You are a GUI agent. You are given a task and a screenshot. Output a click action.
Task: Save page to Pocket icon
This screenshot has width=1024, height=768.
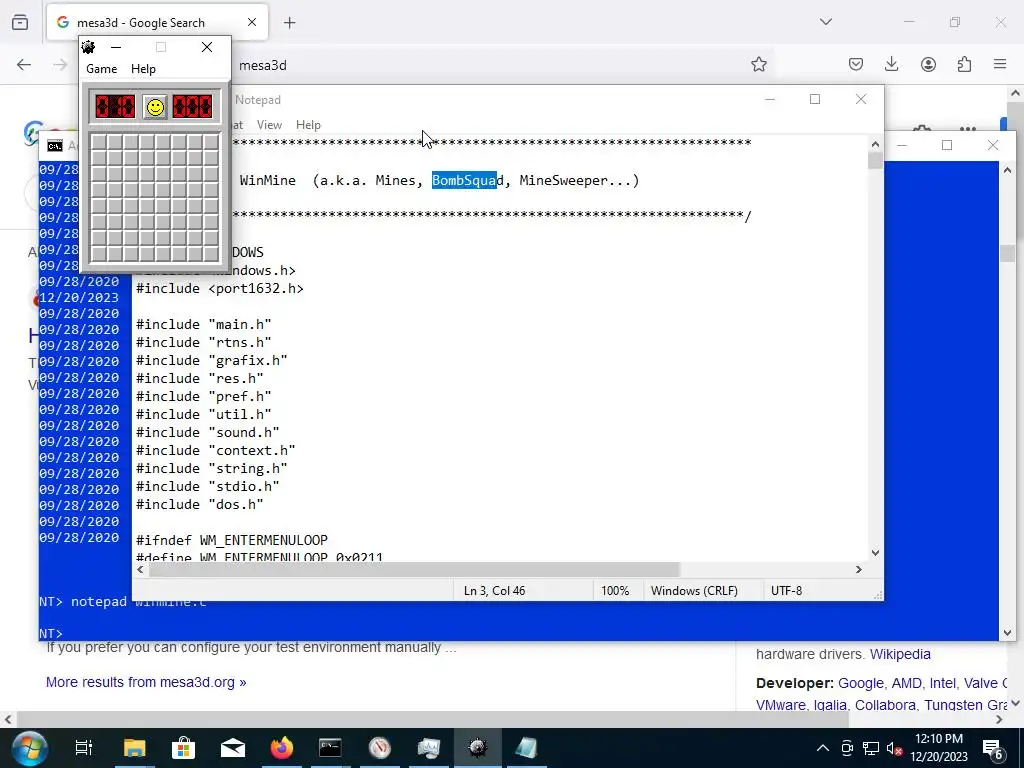[856, 64]
